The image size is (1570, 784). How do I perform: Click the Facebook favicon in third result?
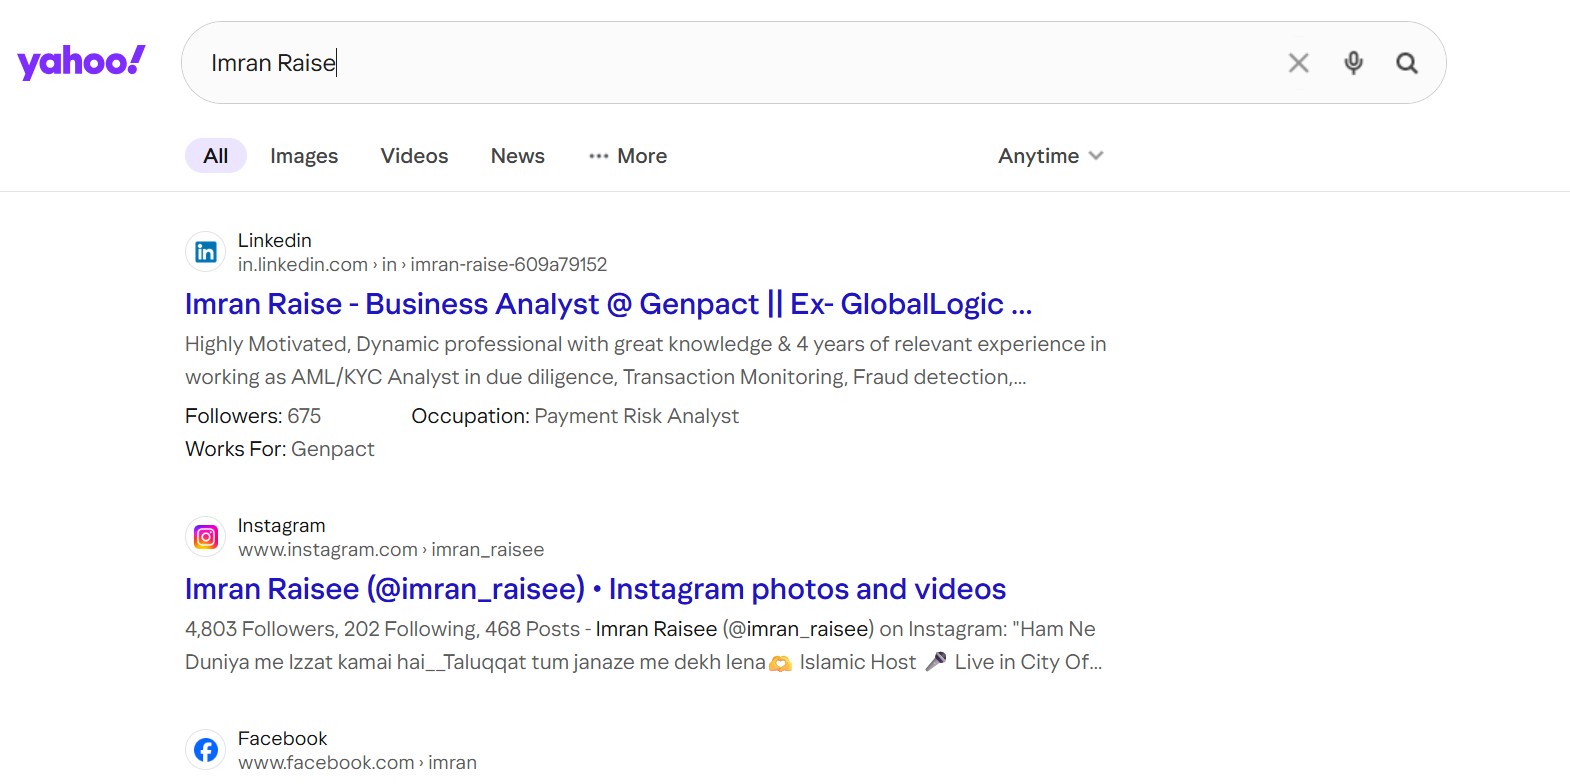(206, 750)
